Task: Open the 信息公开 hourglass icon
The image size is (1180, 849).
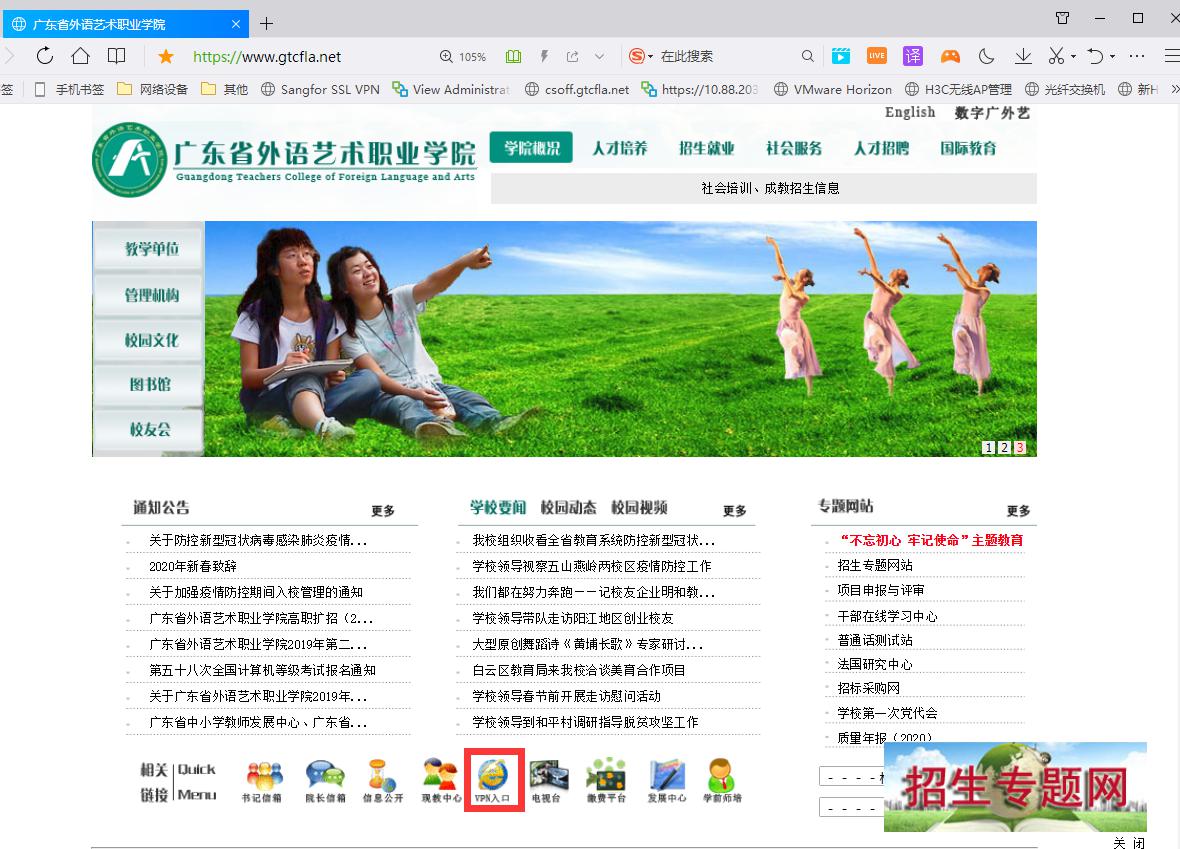Action: coord(382,779)
